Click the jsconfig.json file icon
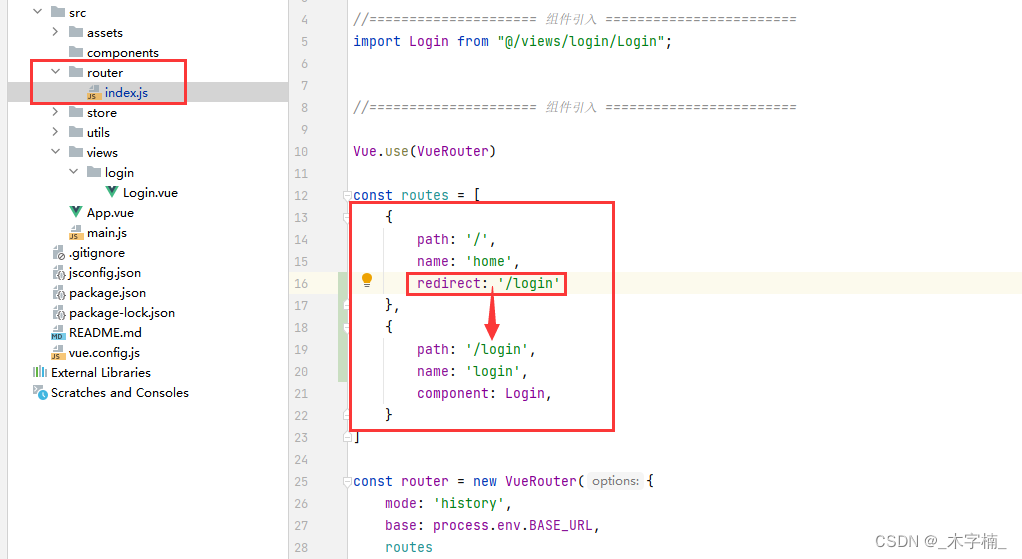This screenshot has height=559, width=1022. [59, 272]
